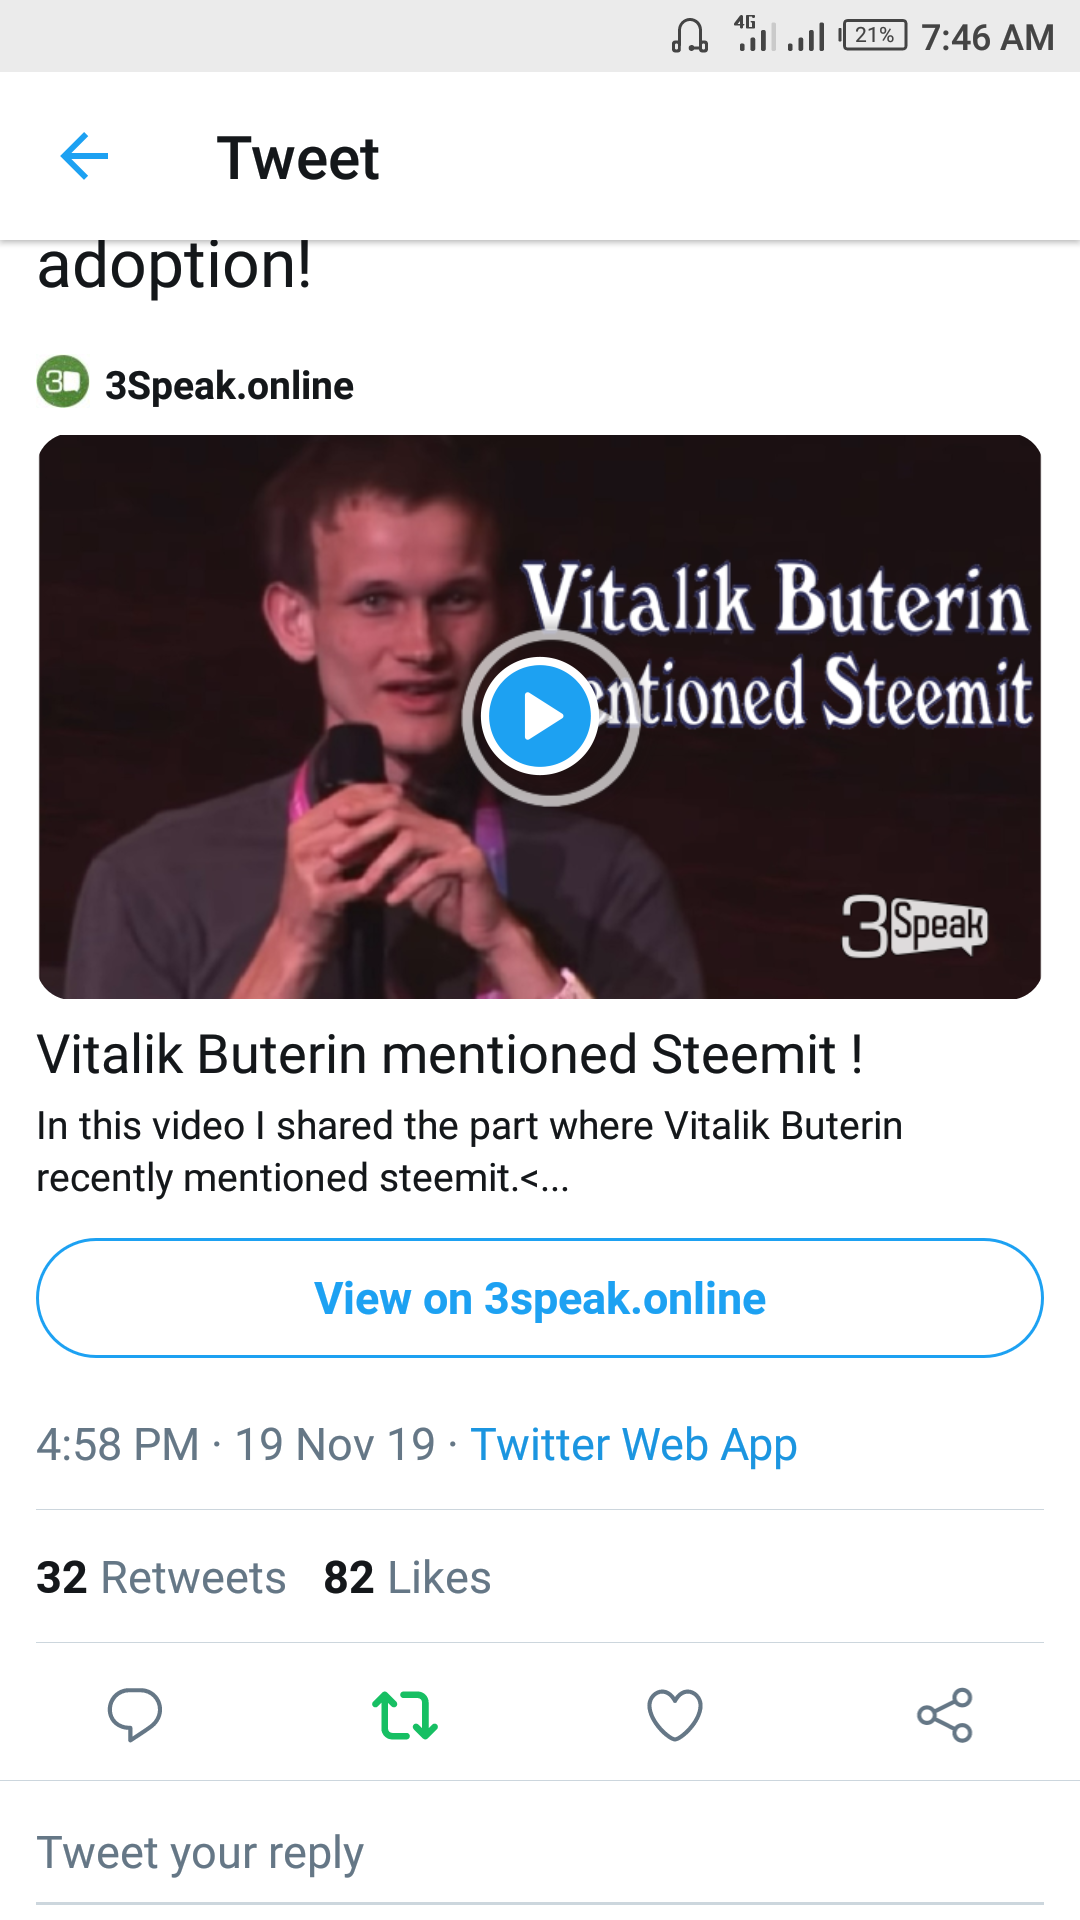Tap the headphones status icon
Viewport: 1080px width, 1920px height.
point(689,36)
